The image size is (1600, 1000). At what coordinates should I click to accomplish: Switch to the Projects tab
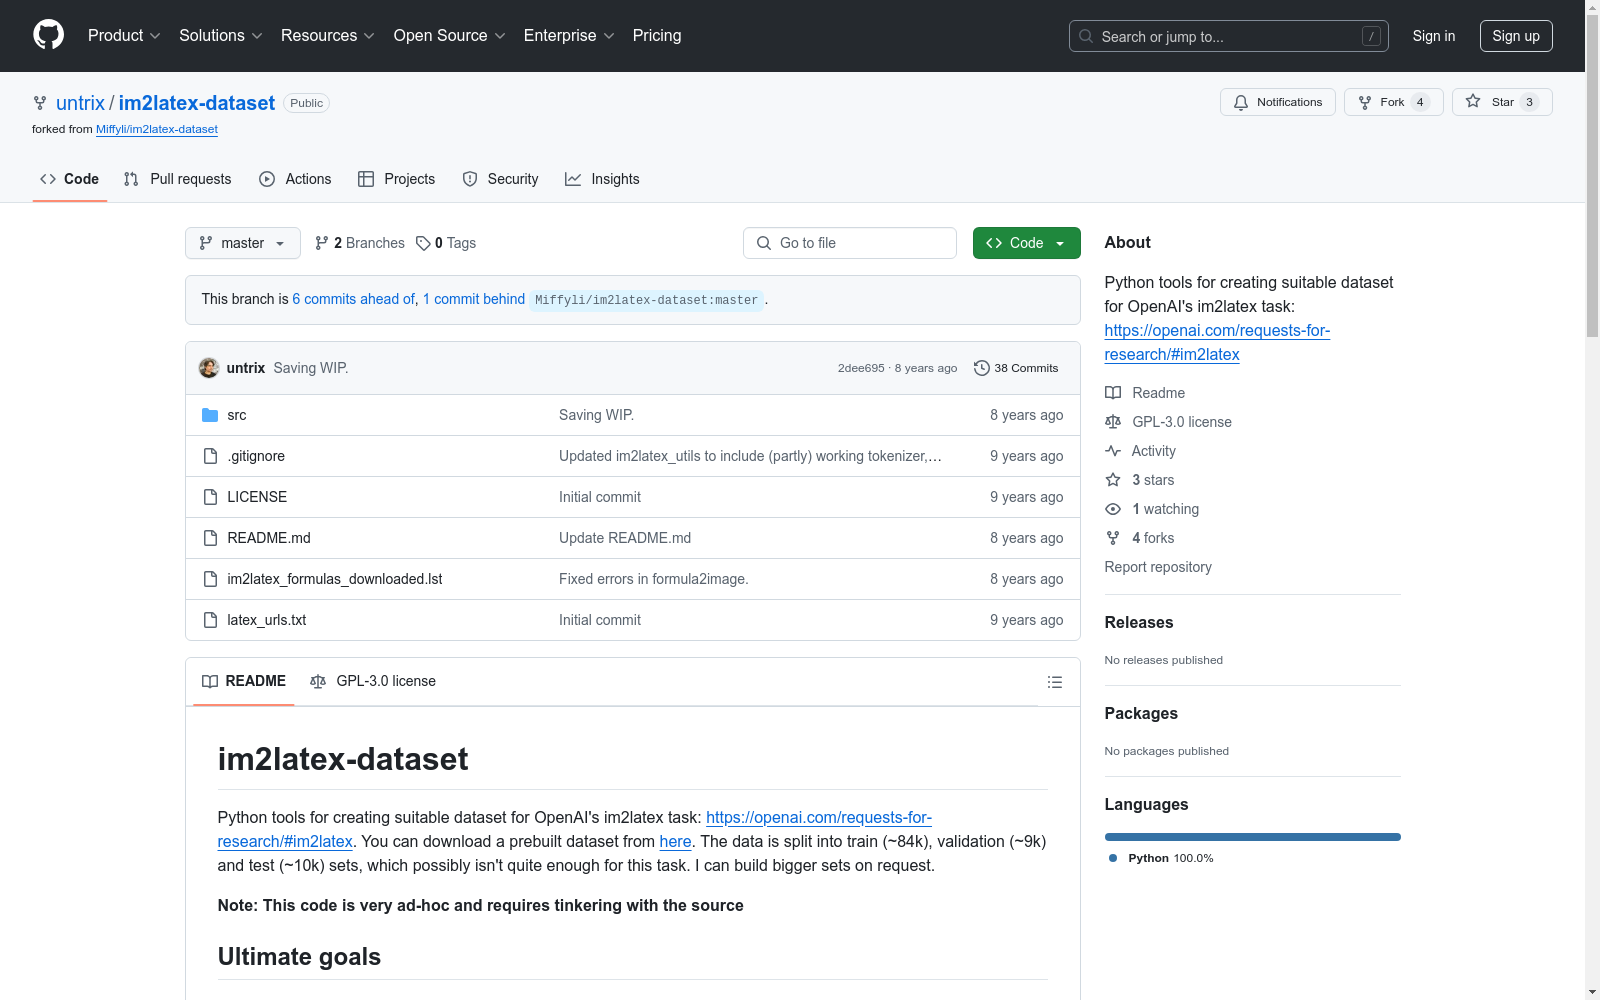tap(397, 179)
